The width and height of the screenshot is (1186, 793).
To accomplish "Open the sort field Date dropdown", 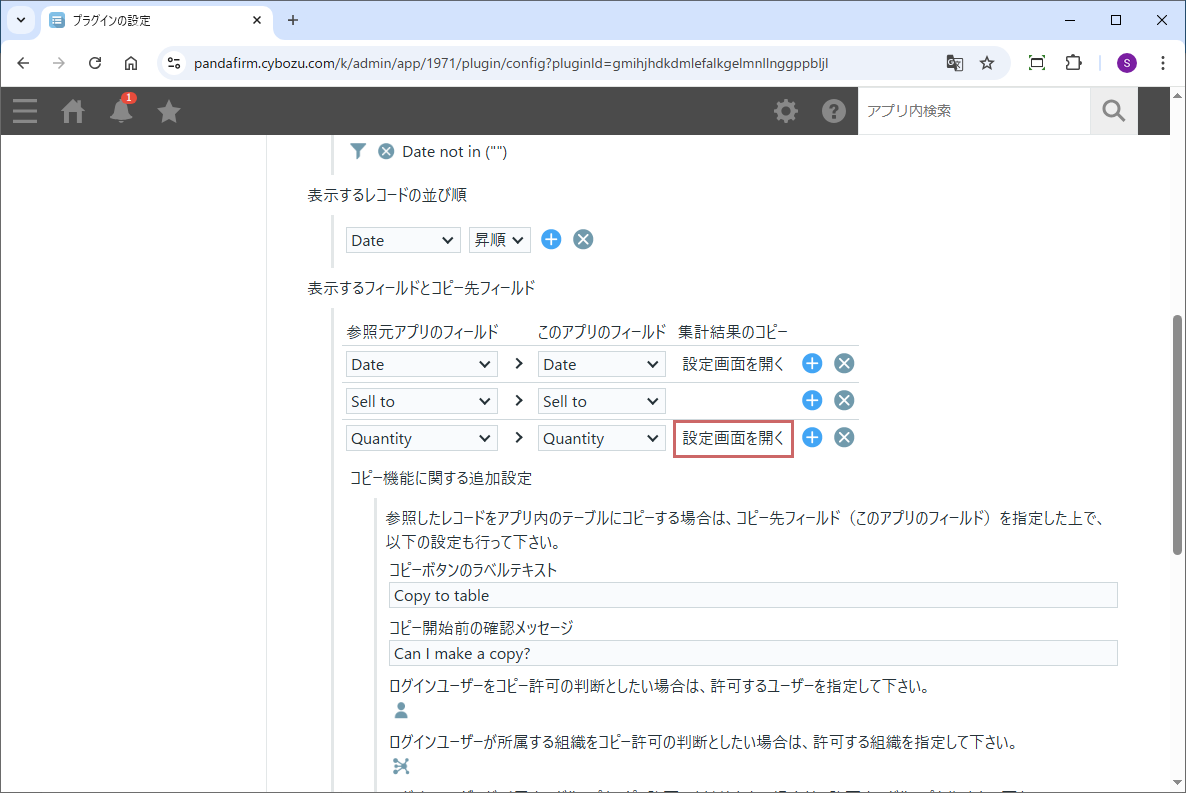I will click(x=403, y=240).
